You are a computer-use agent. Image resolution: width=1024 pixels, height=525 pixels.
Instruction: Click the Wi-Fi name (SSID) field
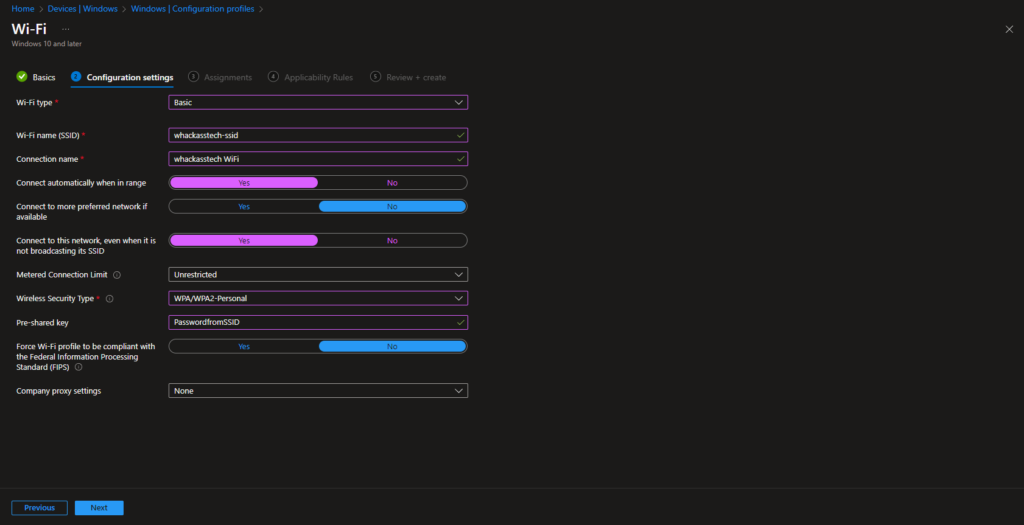point(318,135)
